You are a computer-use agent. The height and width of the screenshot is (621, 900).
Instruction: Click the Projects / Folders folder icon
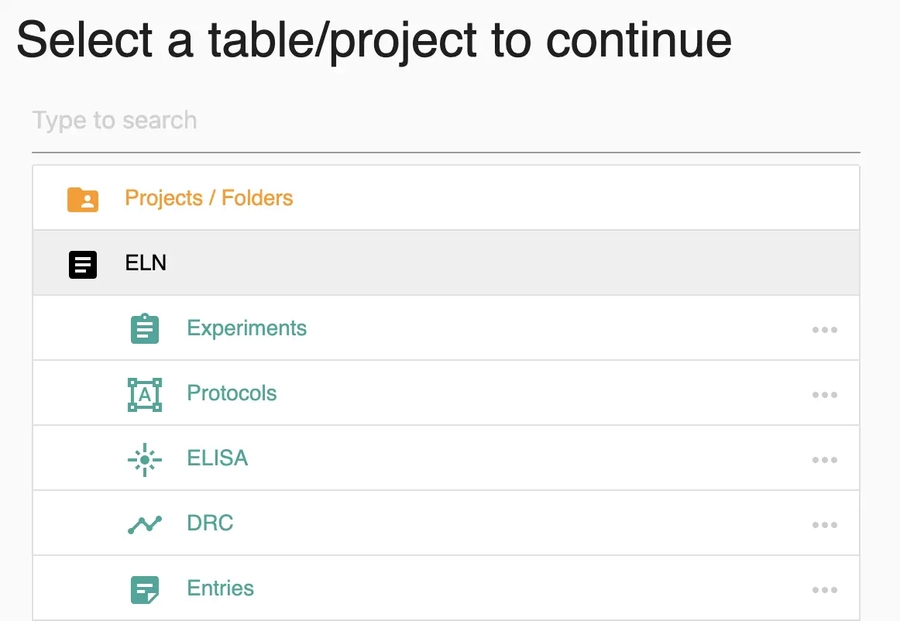(83, 199)
